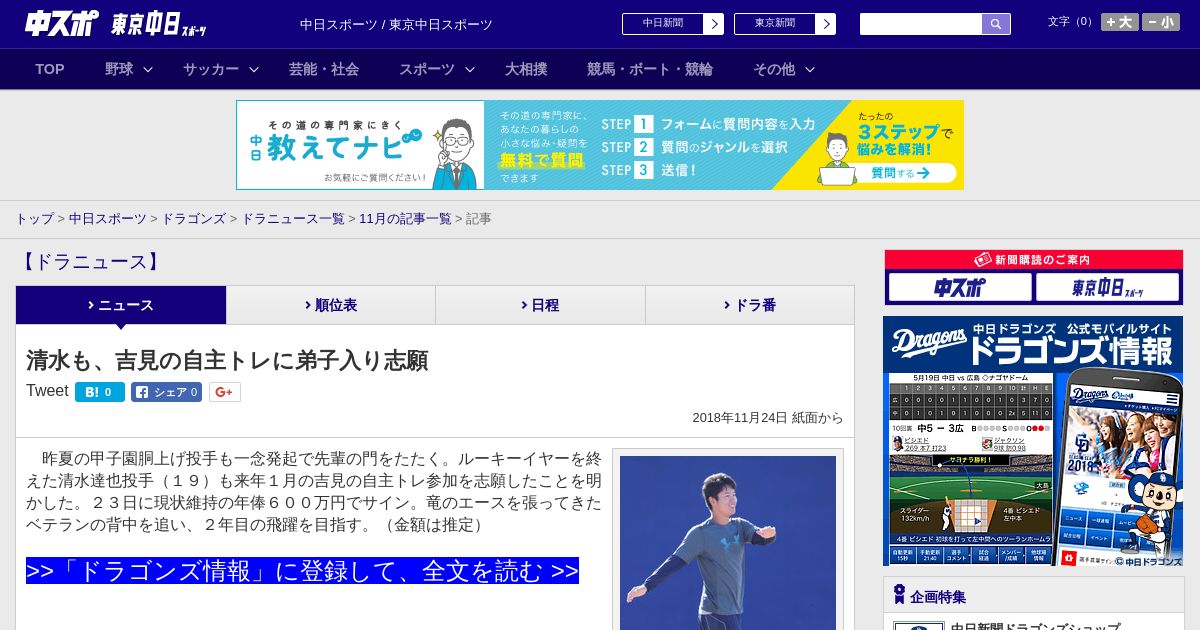
Task: Click ドラゴンズ breadcrumb link
Action: pyautogui.click(x=194, y=218)
